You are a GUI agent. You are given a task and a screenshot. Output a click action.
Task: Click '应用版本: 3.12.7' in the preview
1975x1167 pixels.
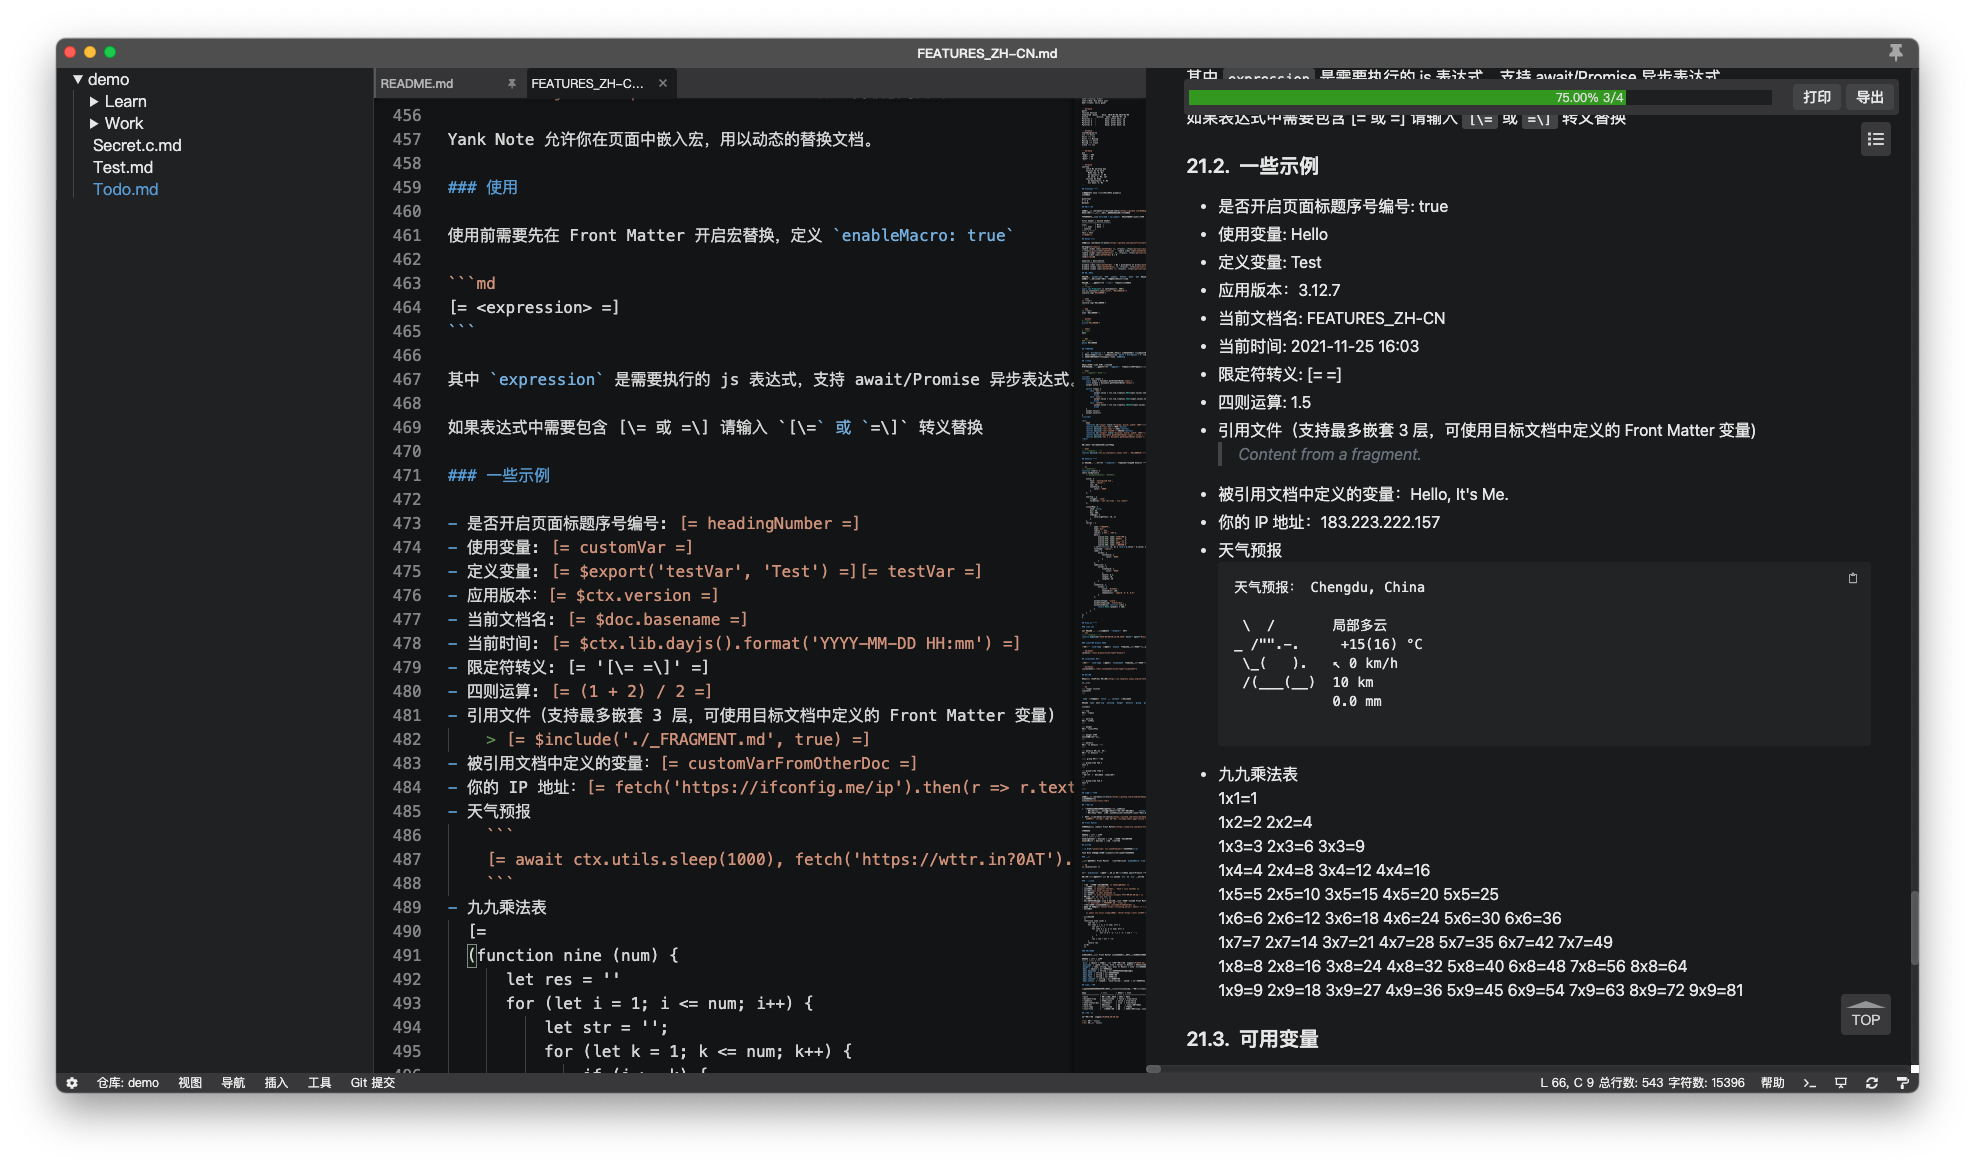pyautogui.click(x=1278, y=290)
